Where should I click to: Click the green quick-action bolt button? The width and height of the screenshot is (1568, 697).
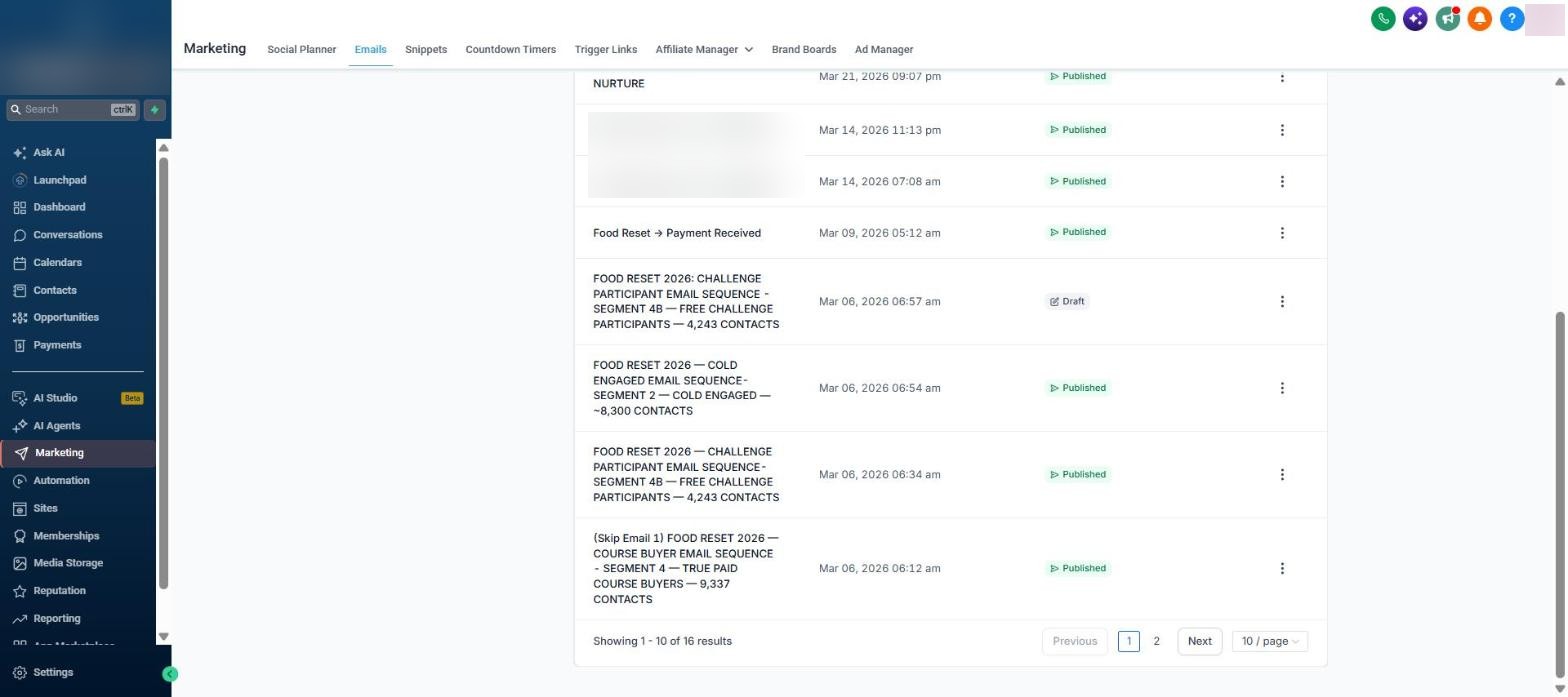click(155, 110)
